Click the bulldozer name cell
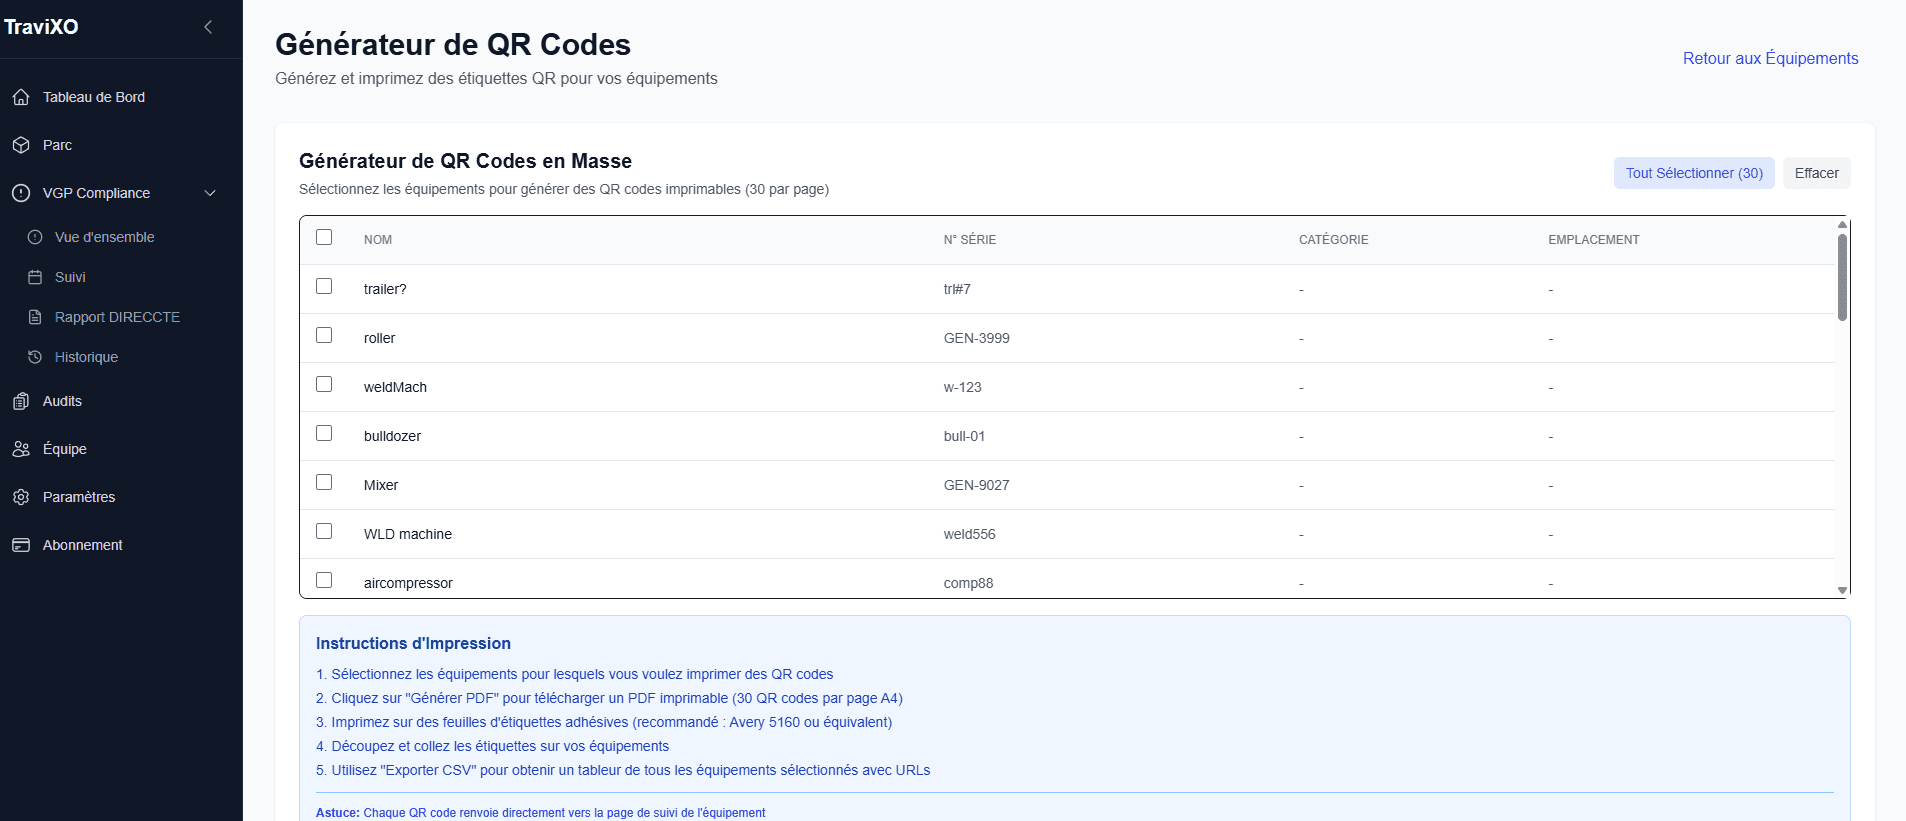 (x=393, y=436)
